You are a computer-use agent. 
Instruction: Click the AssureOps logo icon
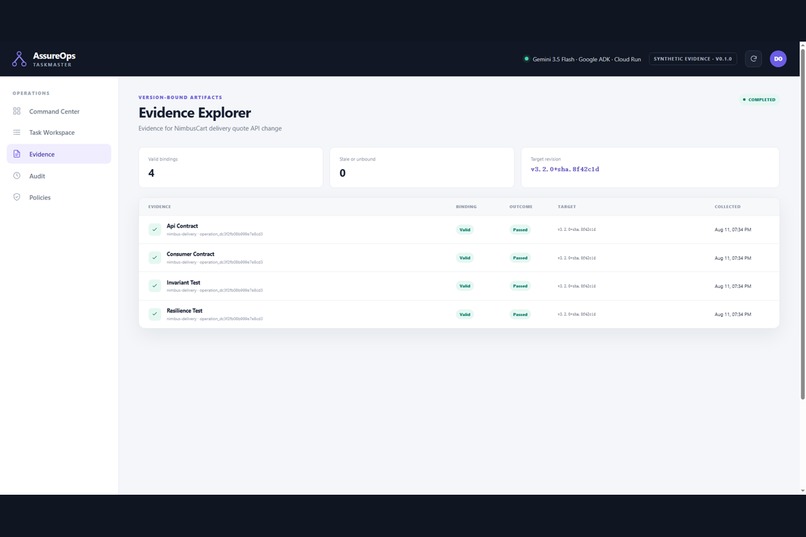(19, 59)
